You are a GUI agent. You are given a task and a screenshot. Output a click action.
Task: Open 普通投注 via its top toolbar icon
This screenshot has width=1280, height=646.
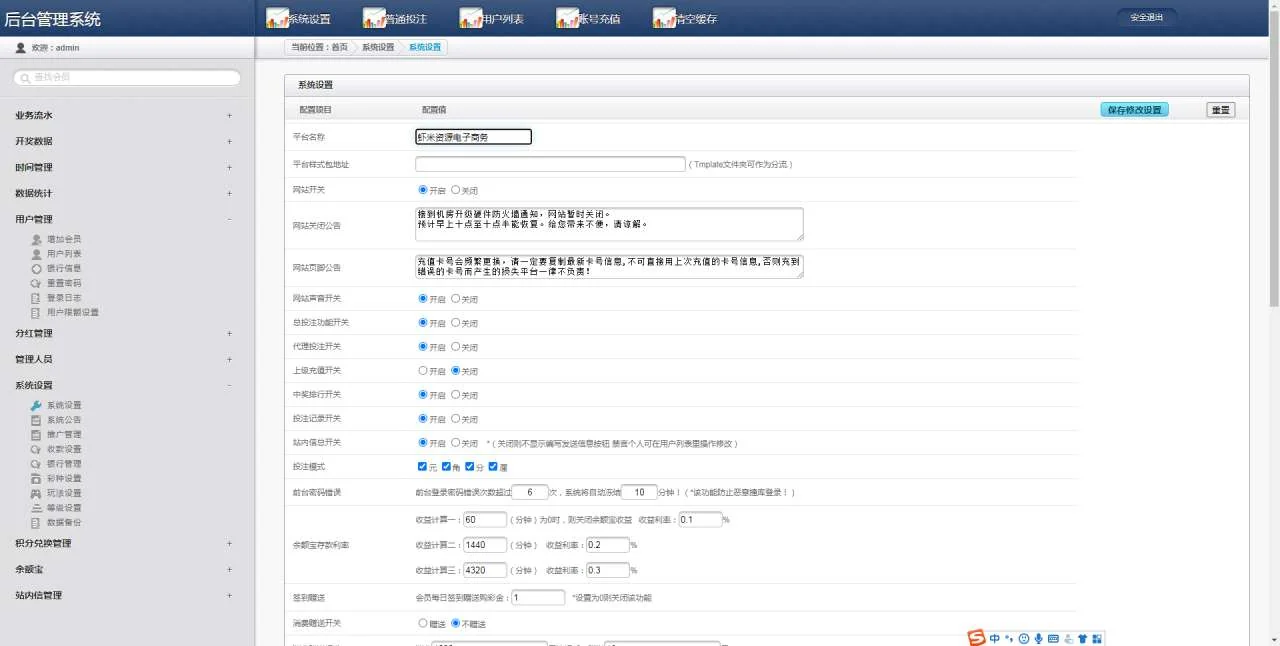tap(374, 18)
